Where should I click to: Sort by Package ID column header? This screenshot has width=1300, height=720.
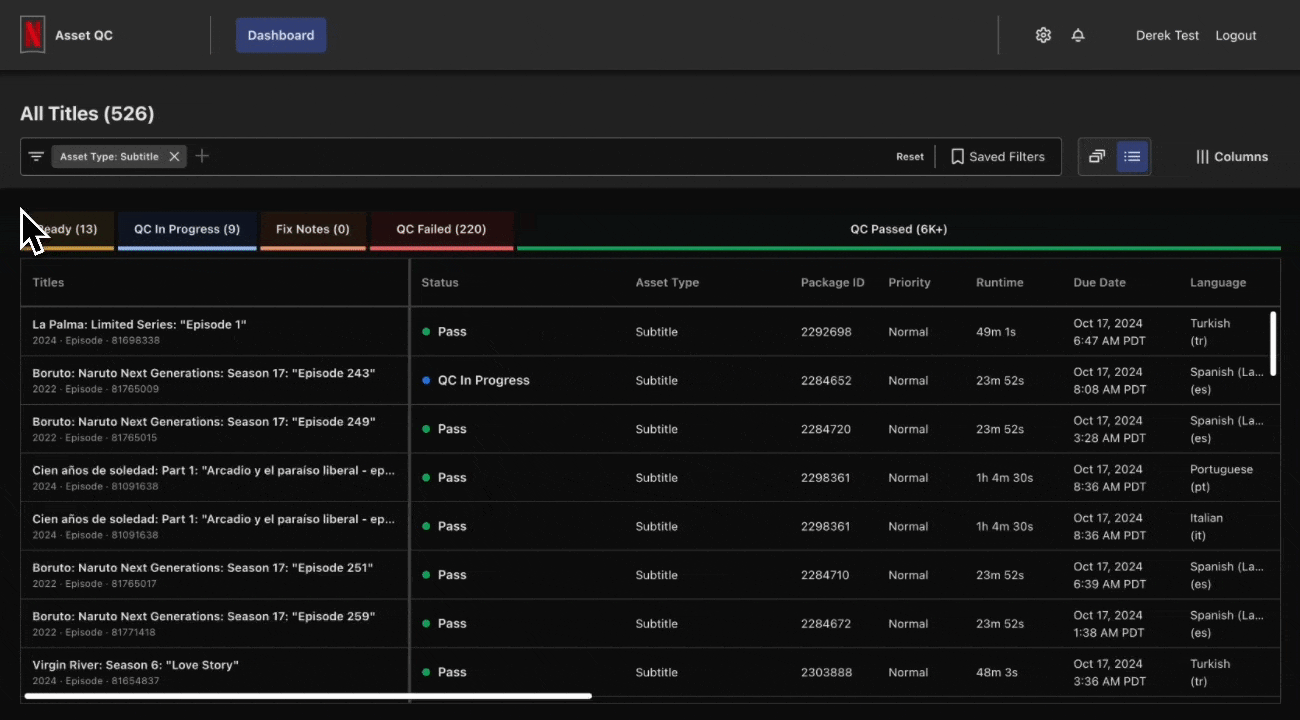[x=832, y=283]
